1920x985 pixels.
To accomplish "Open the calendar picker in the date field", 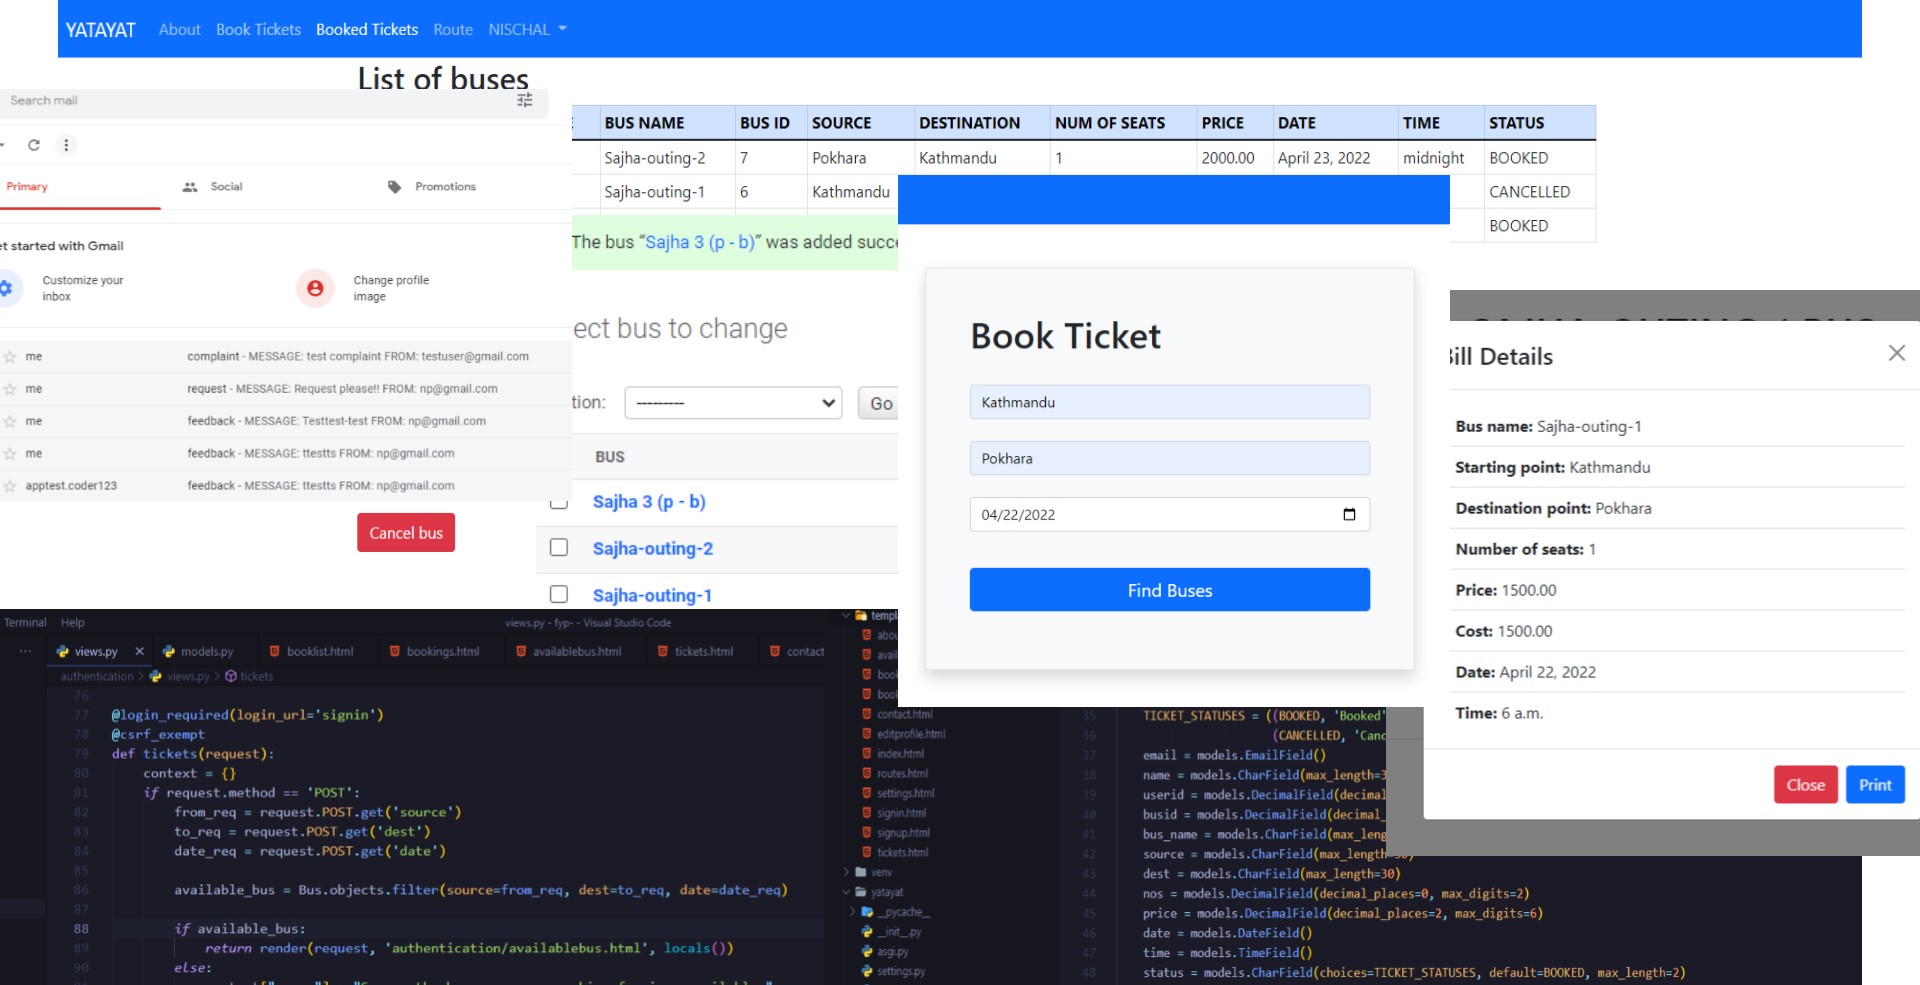I will pos(1349,514).
